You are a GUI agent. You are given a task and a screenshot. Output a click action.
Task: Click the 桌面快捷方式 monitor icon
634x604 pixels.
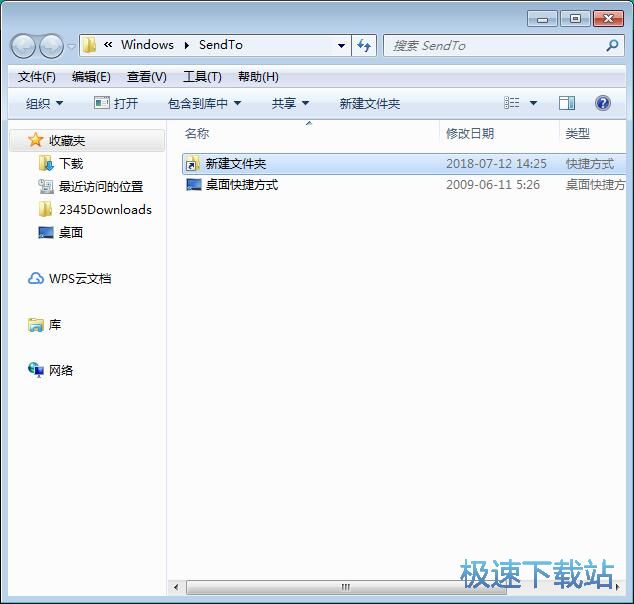click(x=194, y=185)
